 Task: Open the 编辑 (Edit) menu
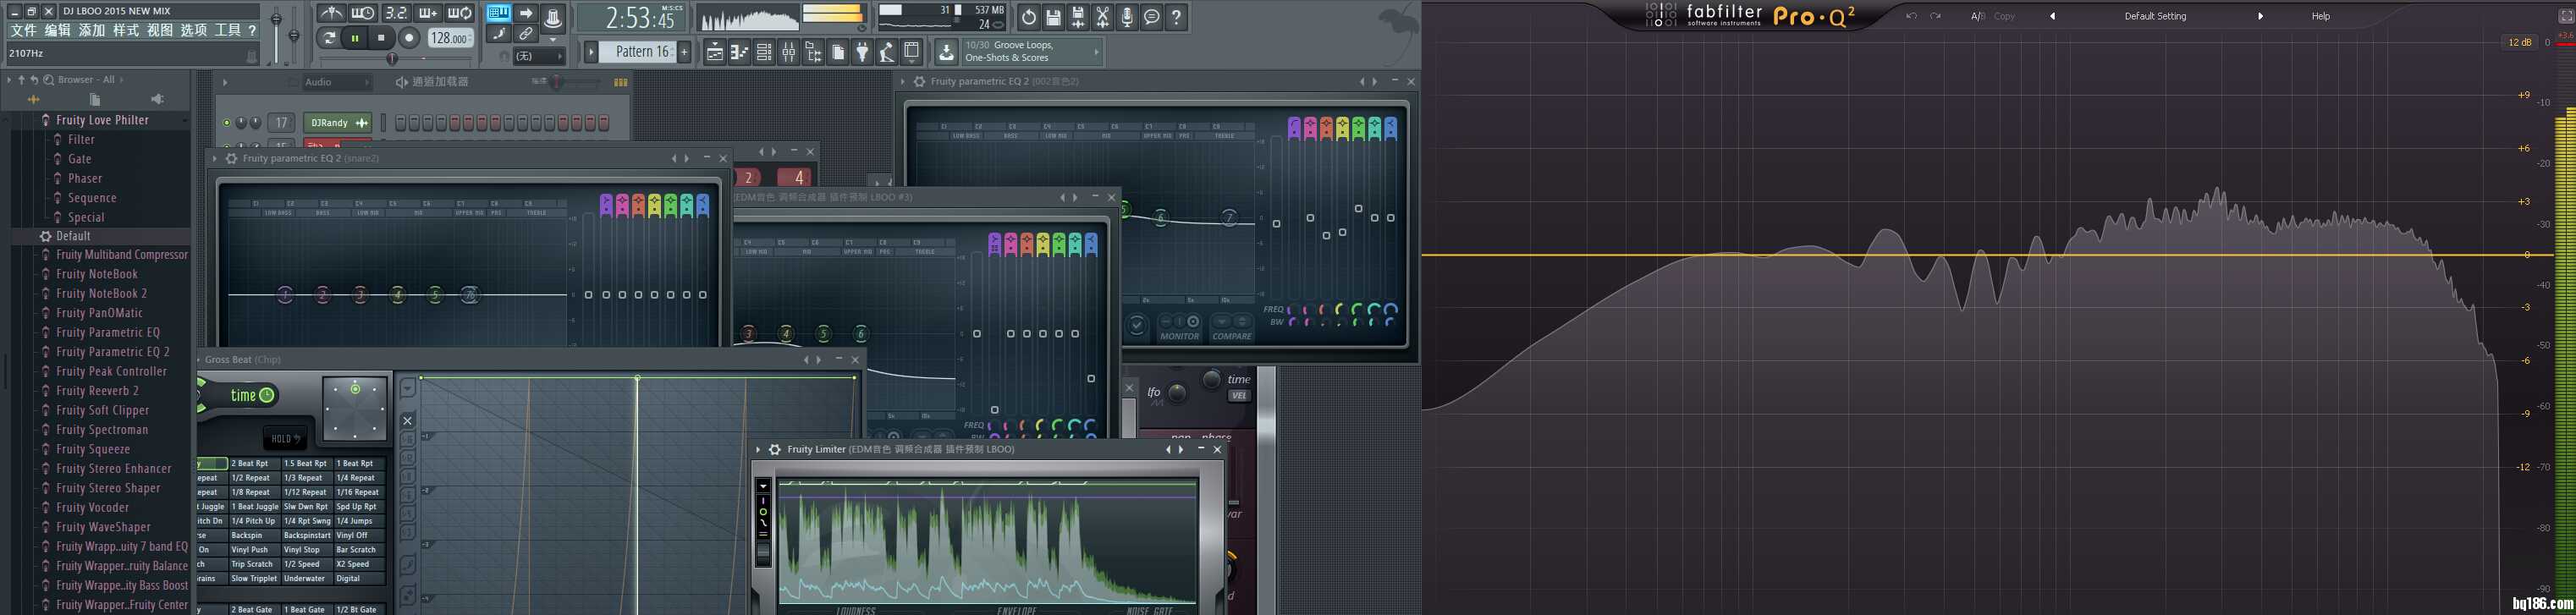click(x=57, y=30)
